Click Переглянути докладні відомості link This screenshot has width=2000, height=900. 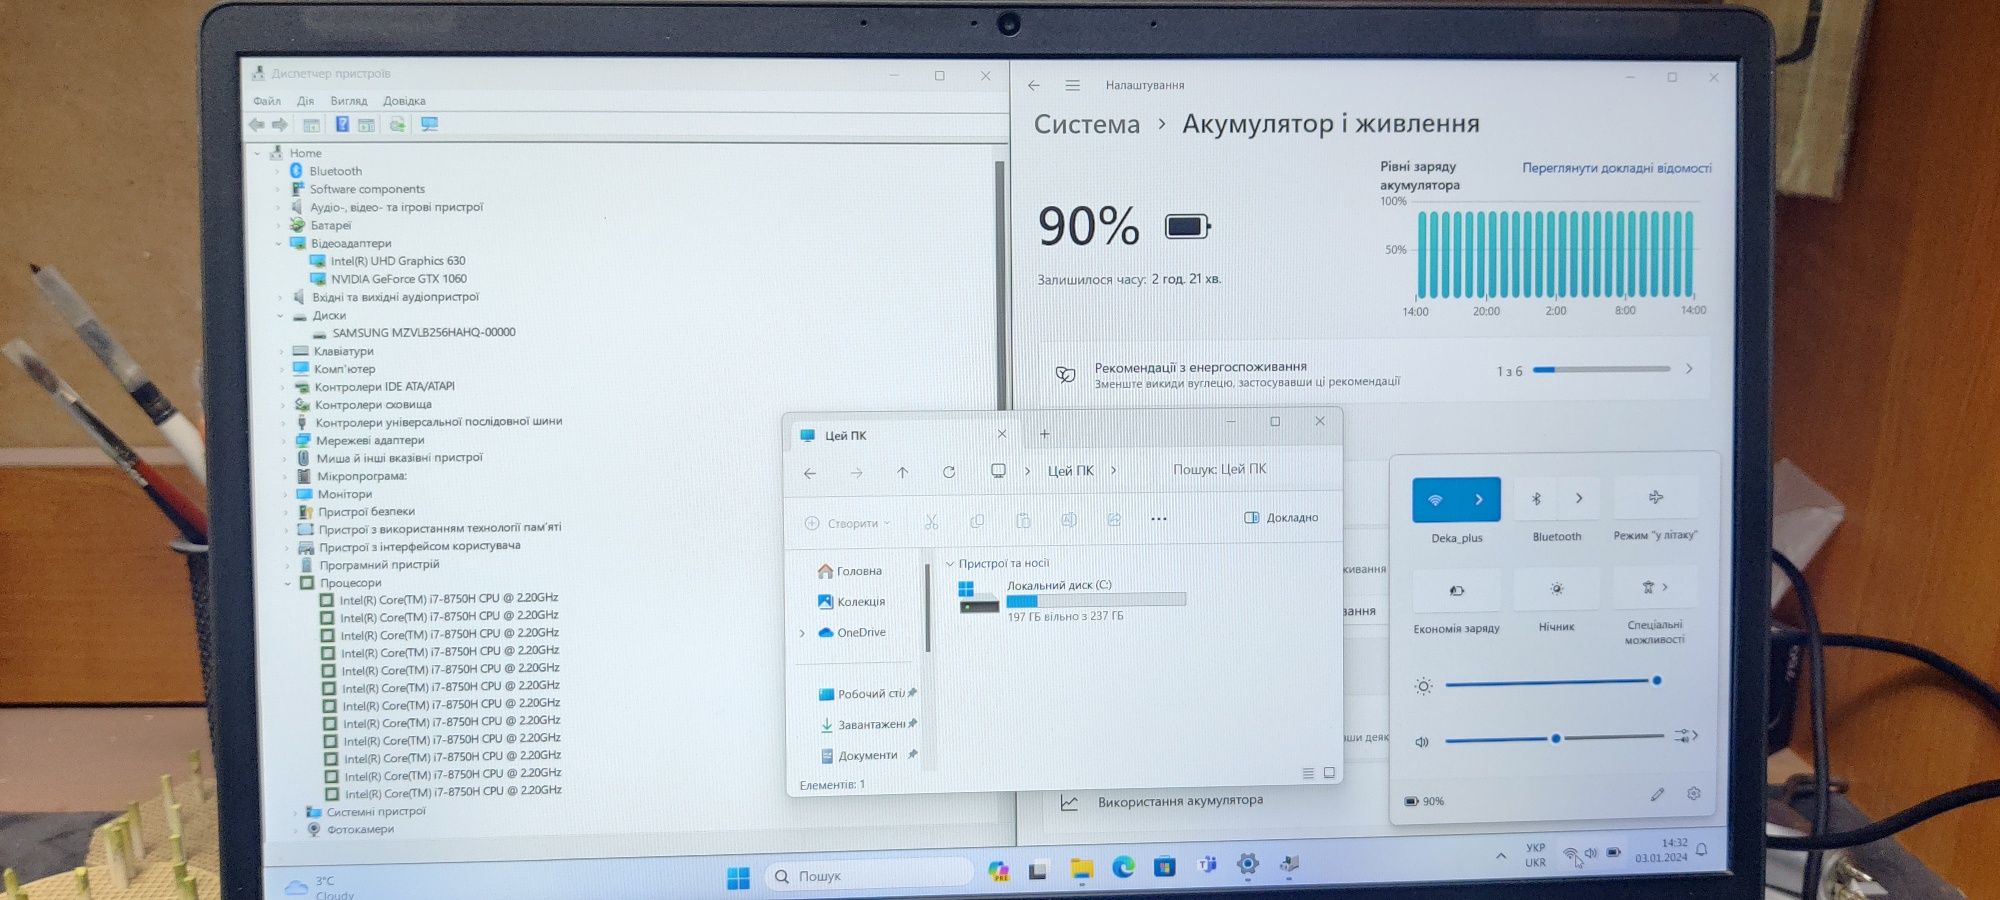[1617, 168]
